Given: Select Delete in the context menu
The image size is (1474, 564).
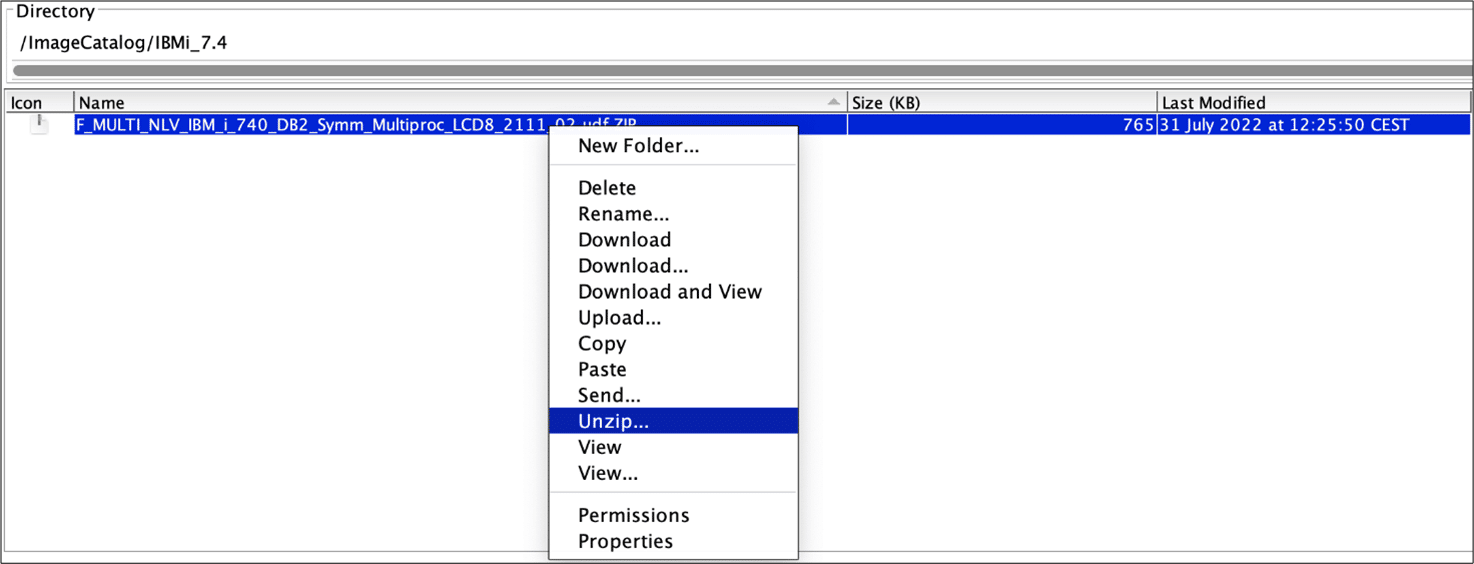Looking at the screenshot, I should coord(607,188).
